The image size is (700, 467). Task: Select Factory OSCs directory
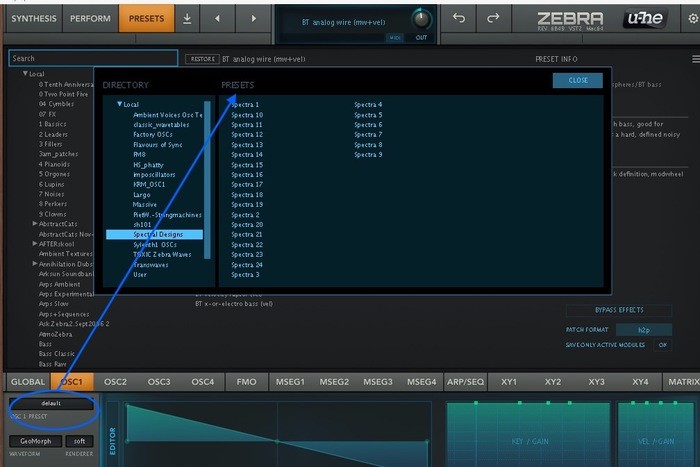(153, 134)
